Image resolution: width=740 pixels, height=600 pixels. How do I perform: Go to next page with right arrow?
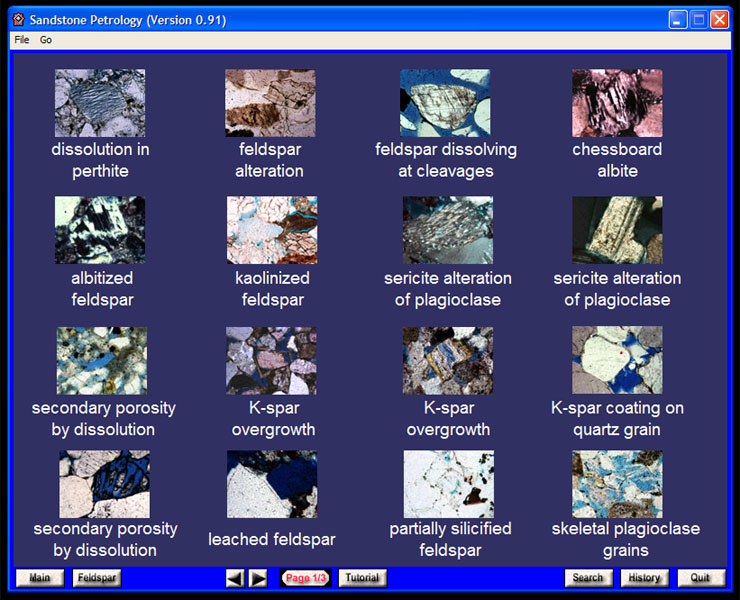tap(258, 578)
